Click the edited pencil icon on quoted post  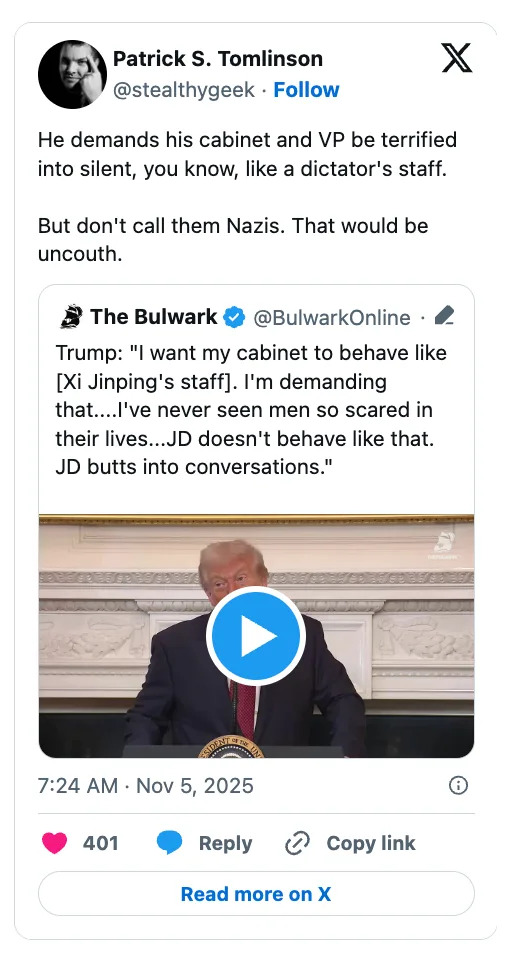coord(444,316)
